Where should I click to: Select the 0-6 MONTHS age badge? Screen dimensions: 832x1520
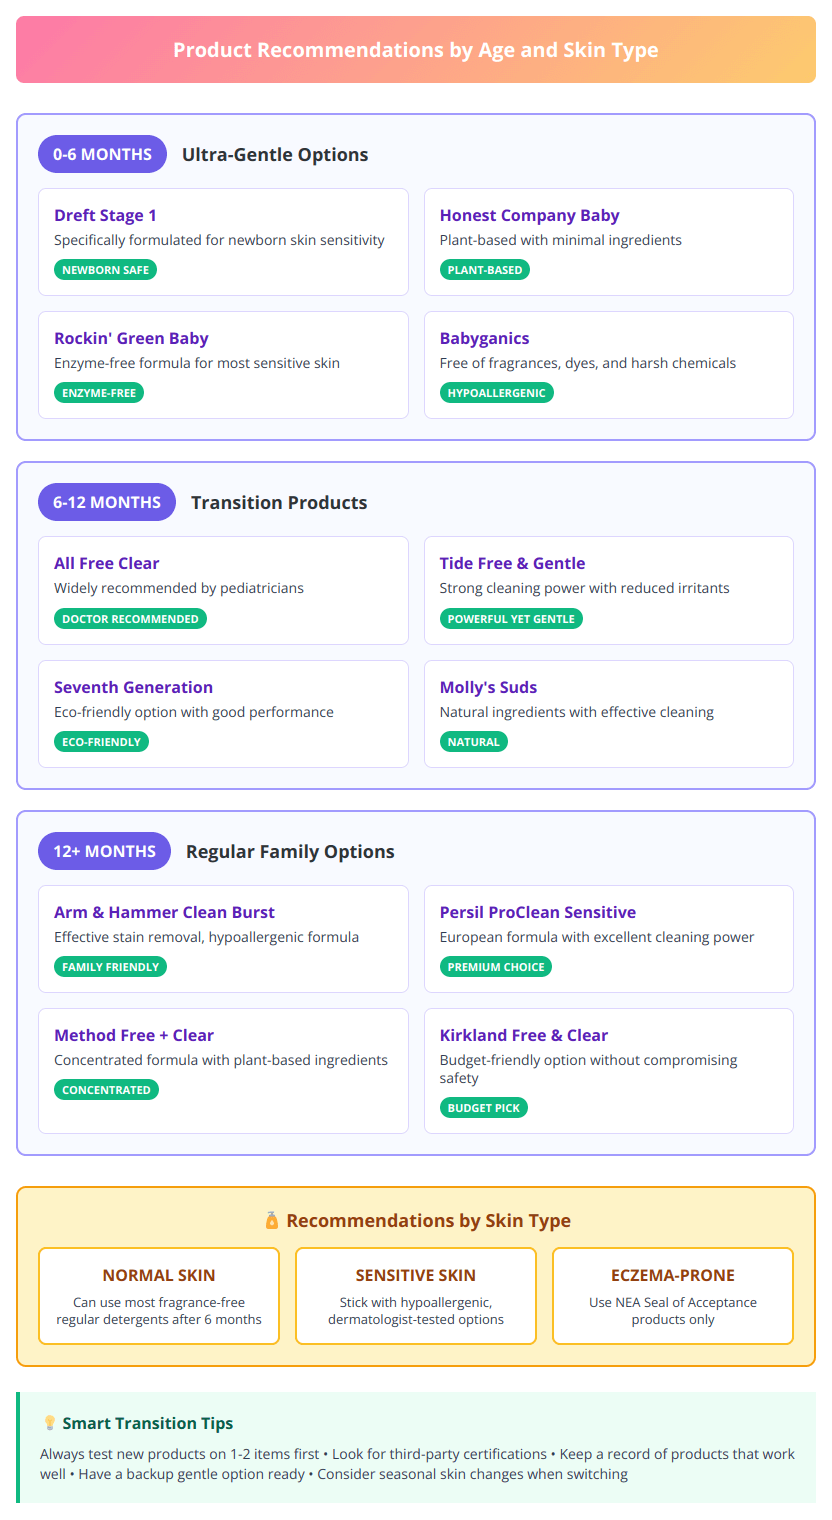tap(102, 154)
